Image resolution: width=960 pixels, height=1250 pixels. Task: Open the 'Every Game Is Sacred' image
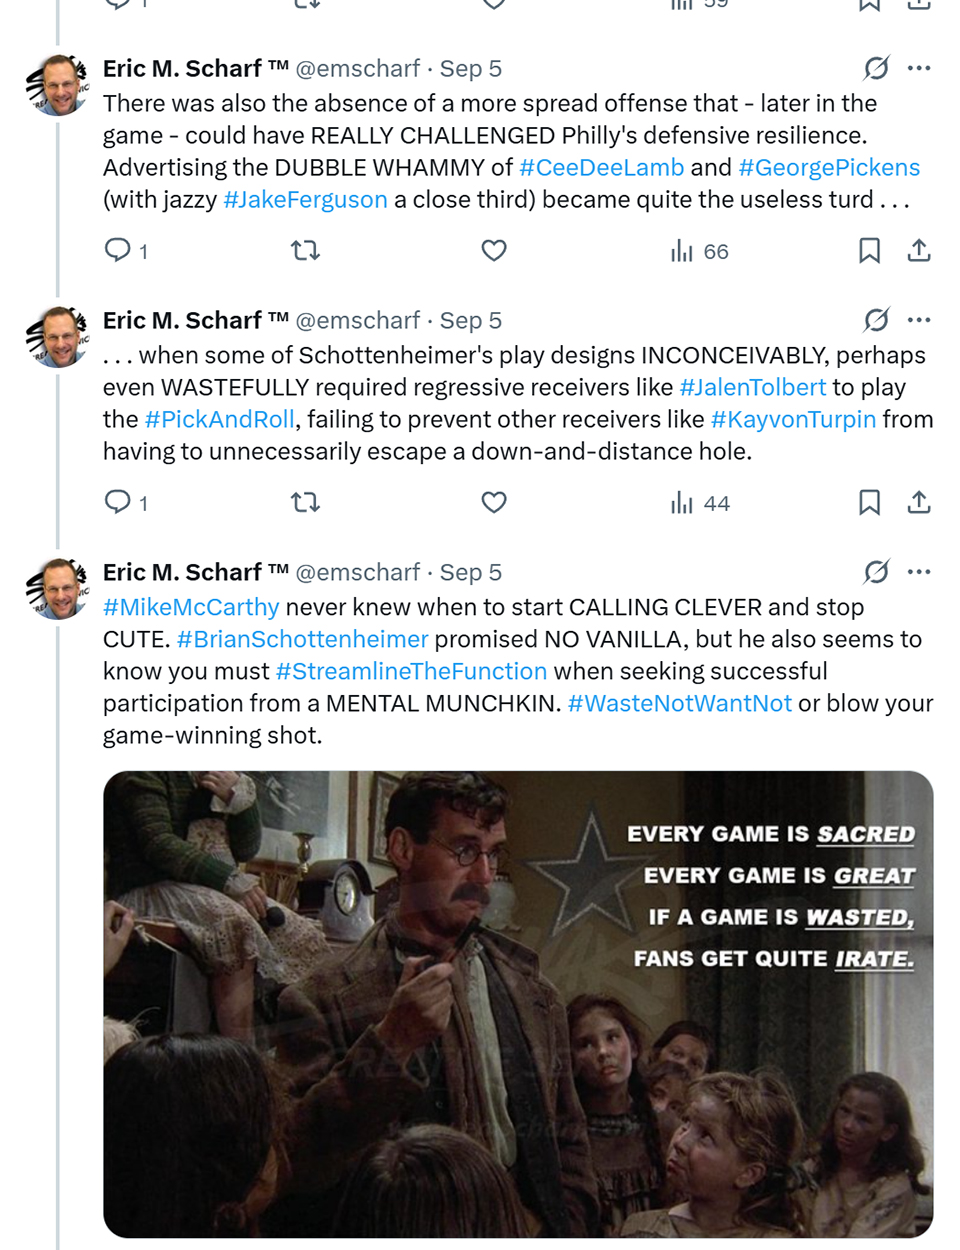point(518,1004)
